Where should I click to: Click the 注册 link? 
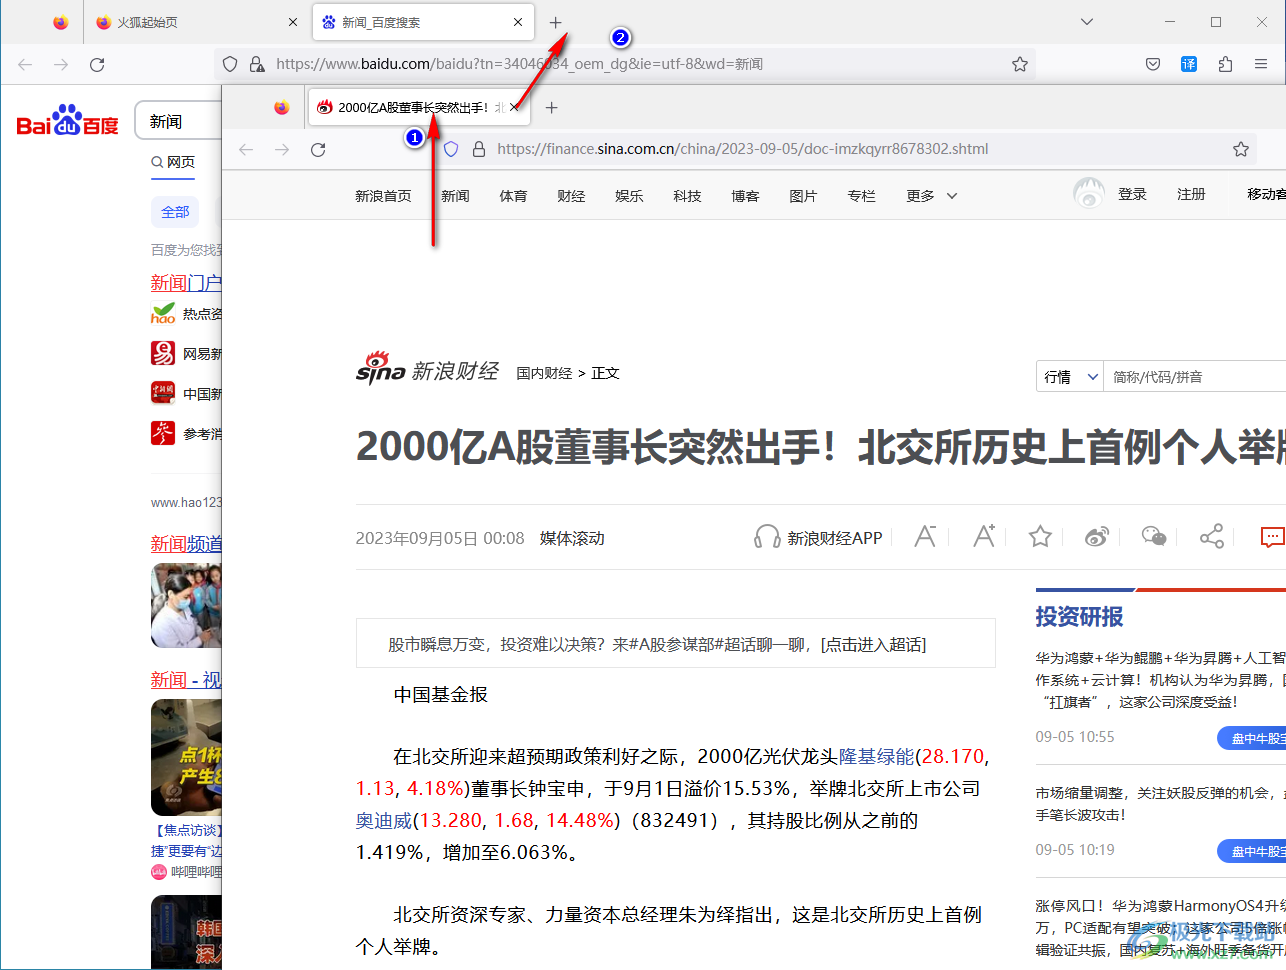[1191, 194]
